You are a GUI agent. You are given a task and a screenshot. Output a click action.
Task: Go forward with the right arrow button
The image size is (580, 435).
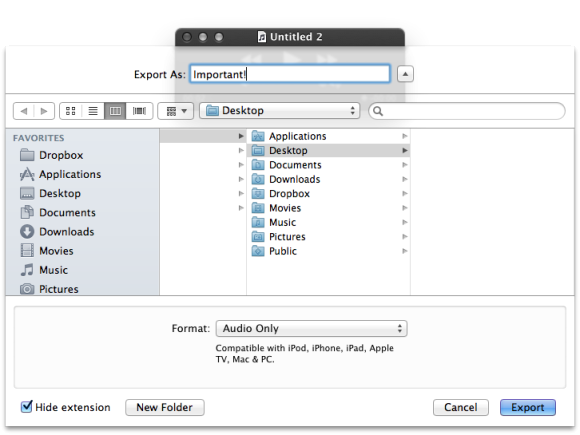(x=44, y=111)
